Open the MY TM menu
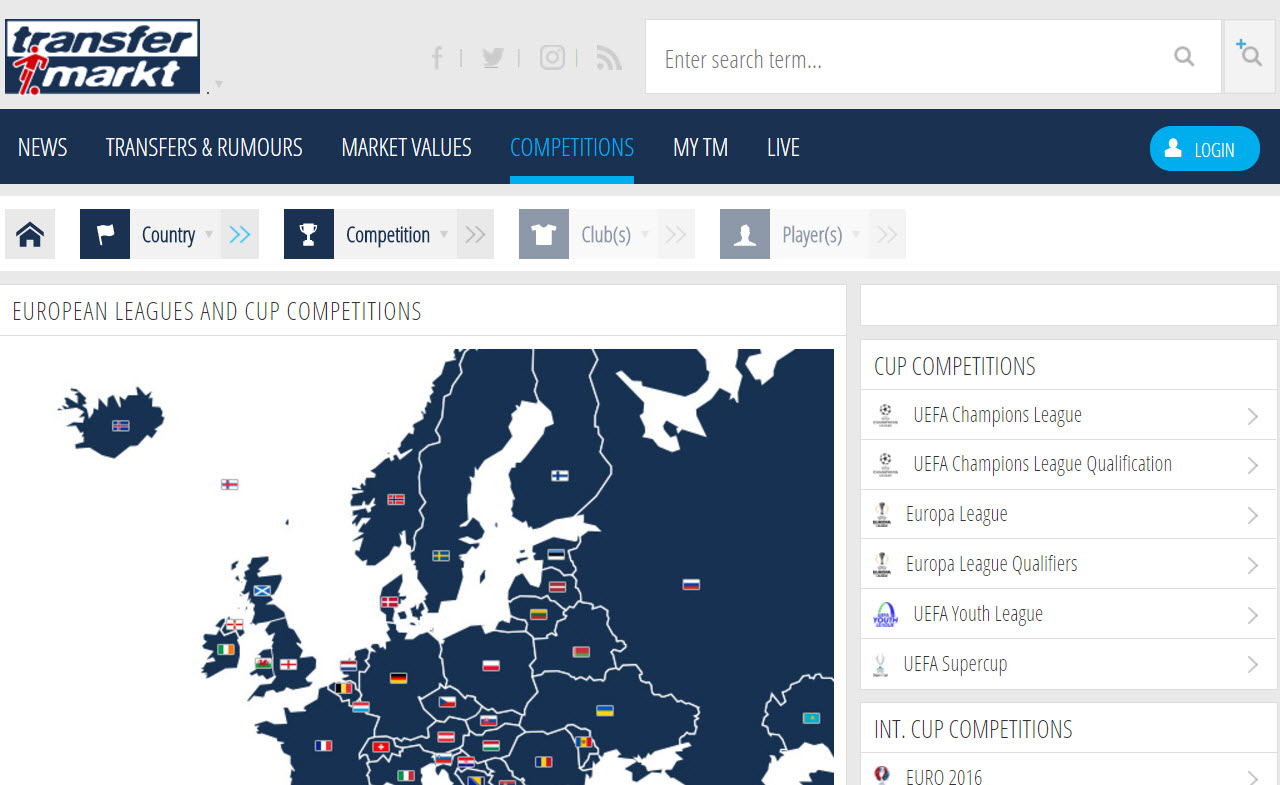The image size is (1280, 785). [700, 147]
